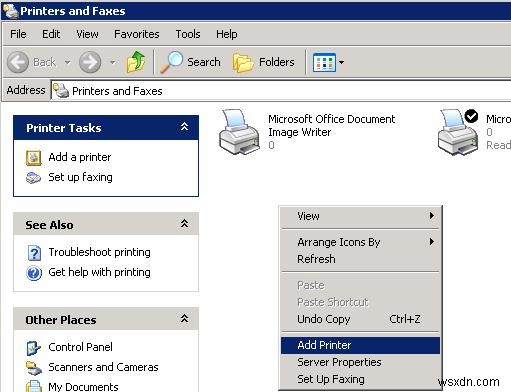Open the Views dropdown arrow
Screen dimensions: 511x392
[341, 62]
